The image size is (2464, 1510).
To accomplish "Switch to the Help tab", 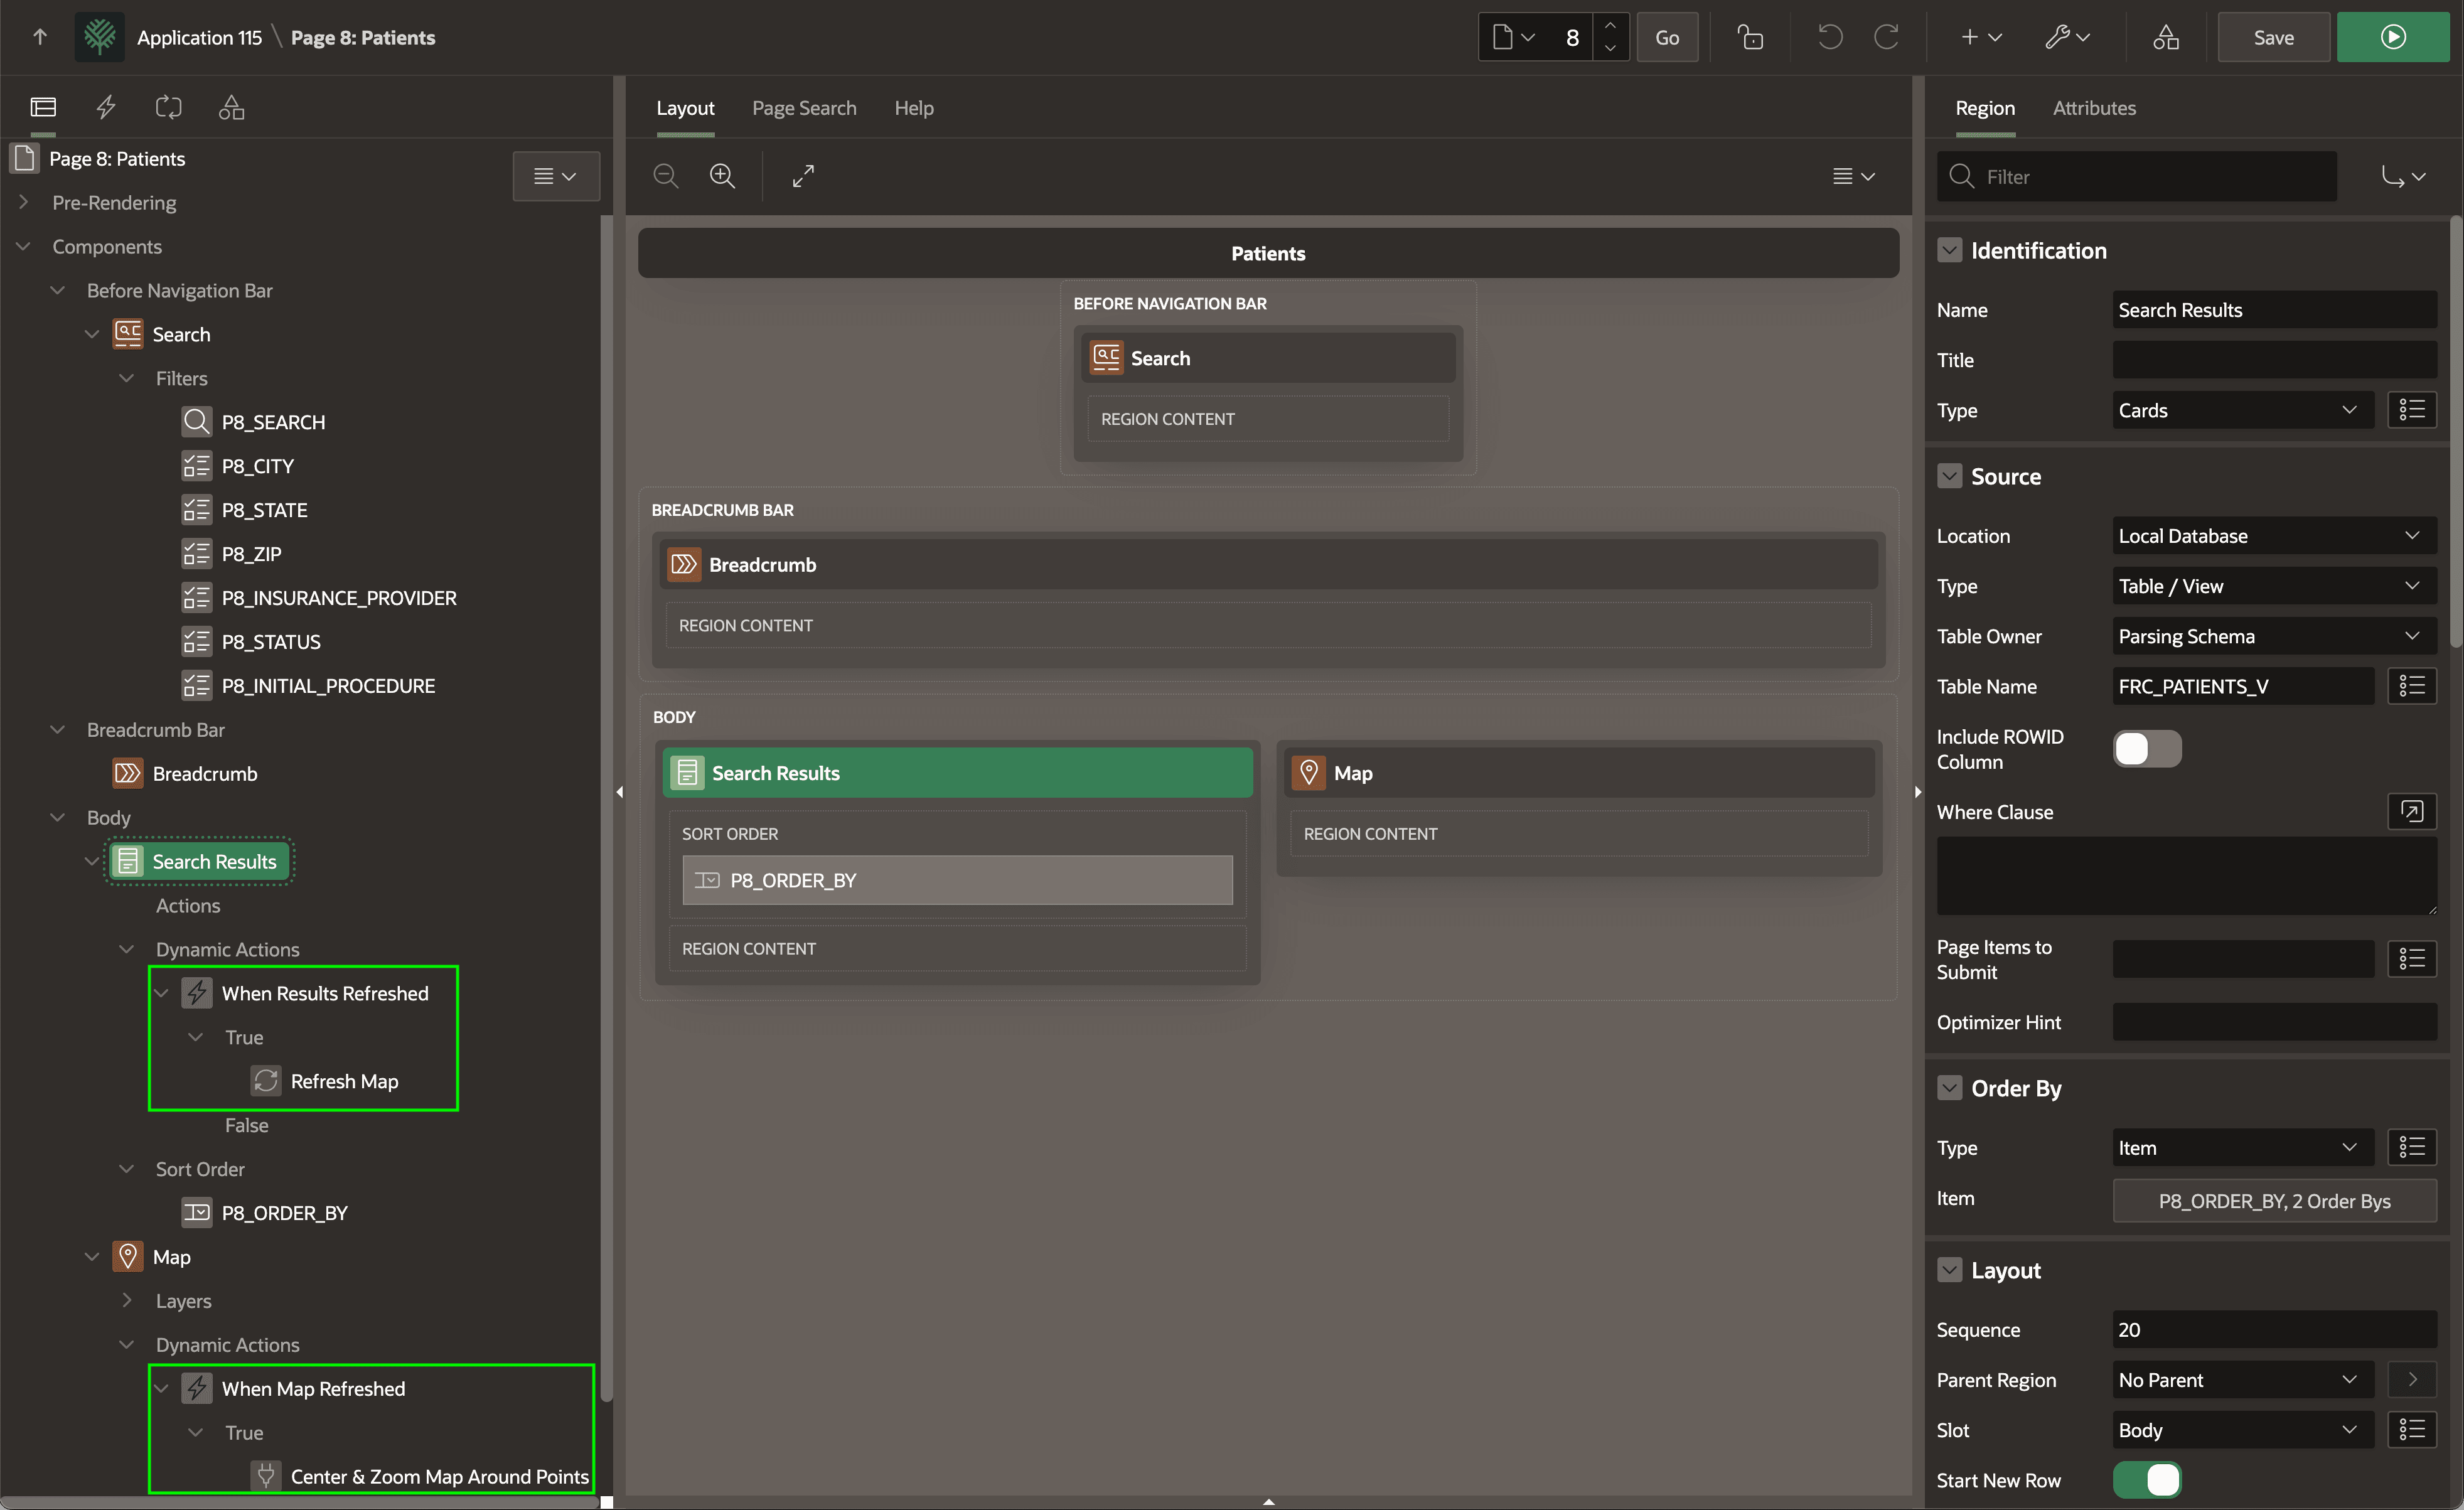I will click(913, 108).
